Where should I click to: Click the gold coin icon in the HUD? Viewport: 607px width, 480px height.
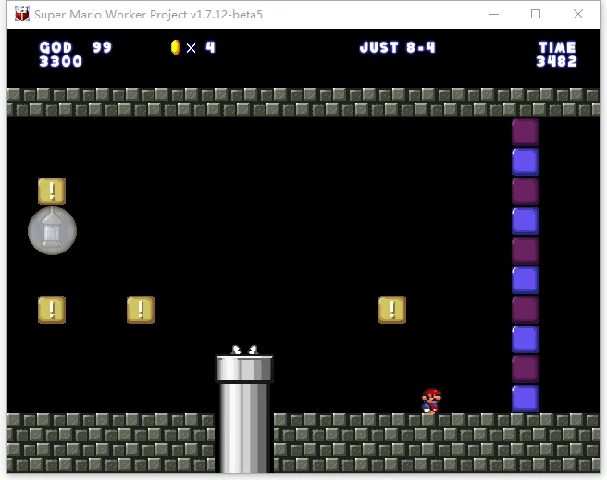(x=175, y=47)
